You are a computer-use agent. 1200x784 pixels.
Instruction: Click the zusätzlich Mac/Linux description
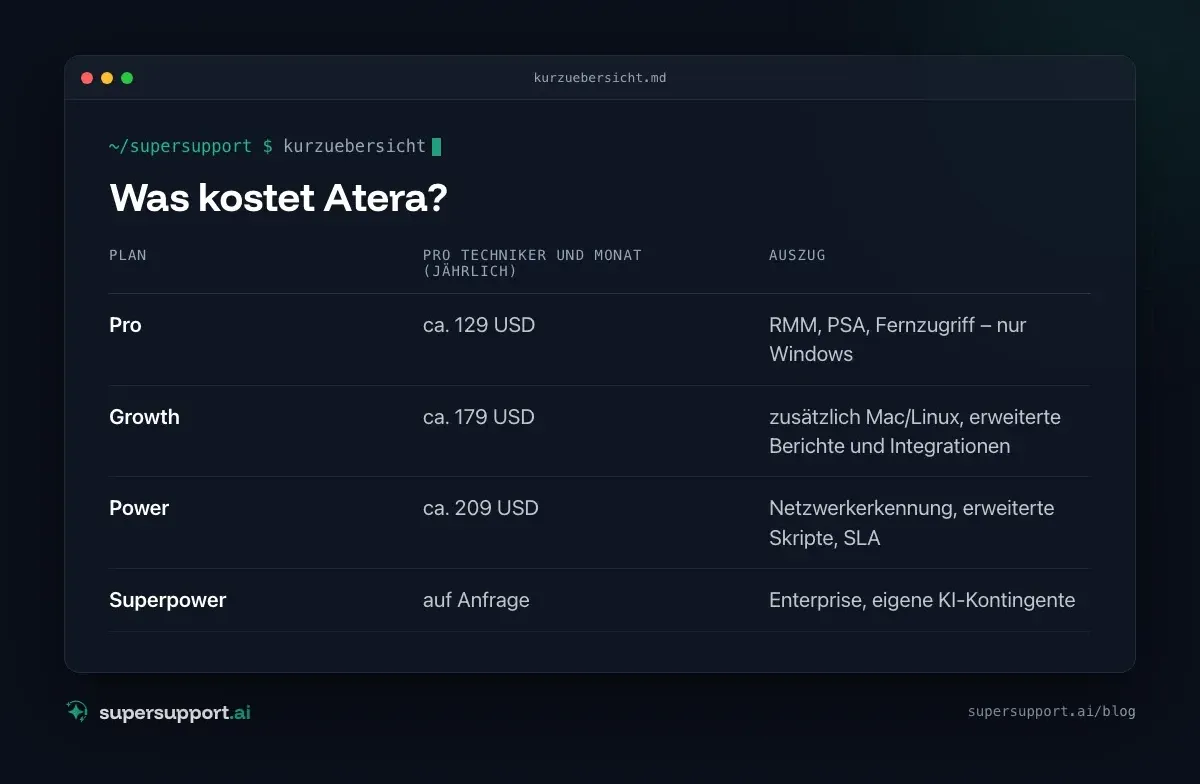pyautogui.click(x=915, y=431)
